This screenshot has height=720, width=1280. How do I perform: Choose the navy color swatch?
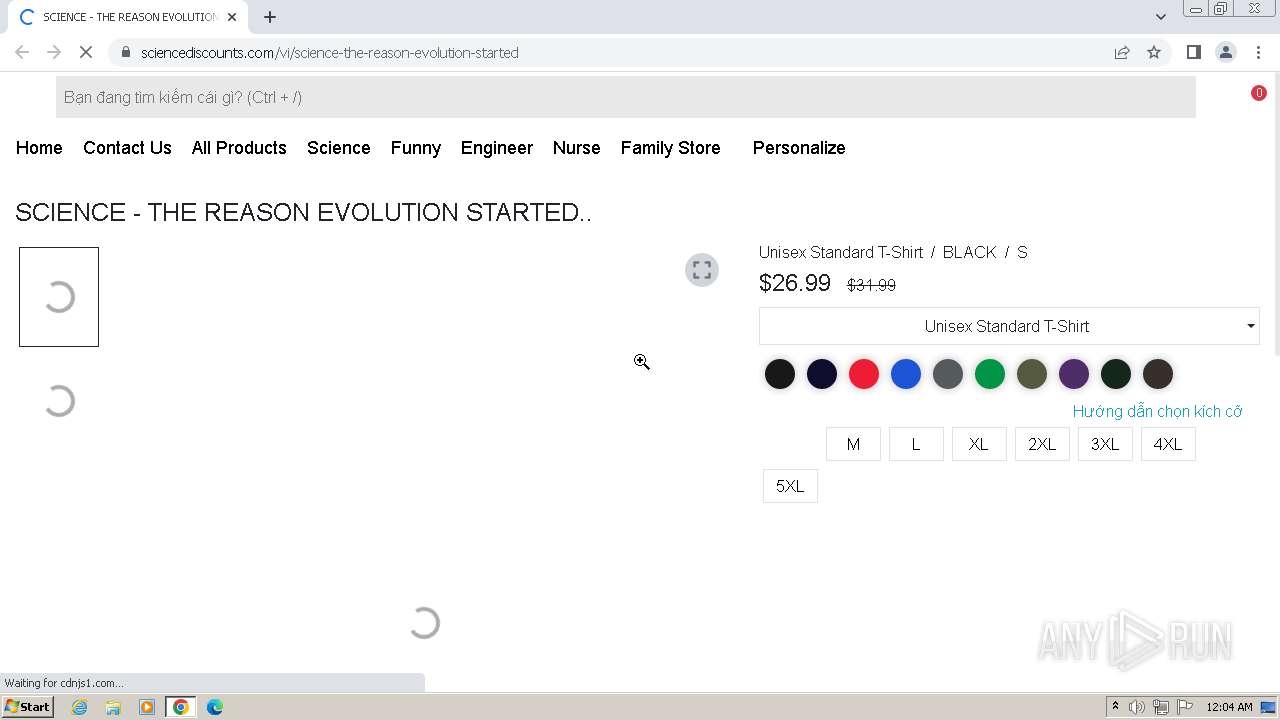pyautogui.click(x=822, y=374)
